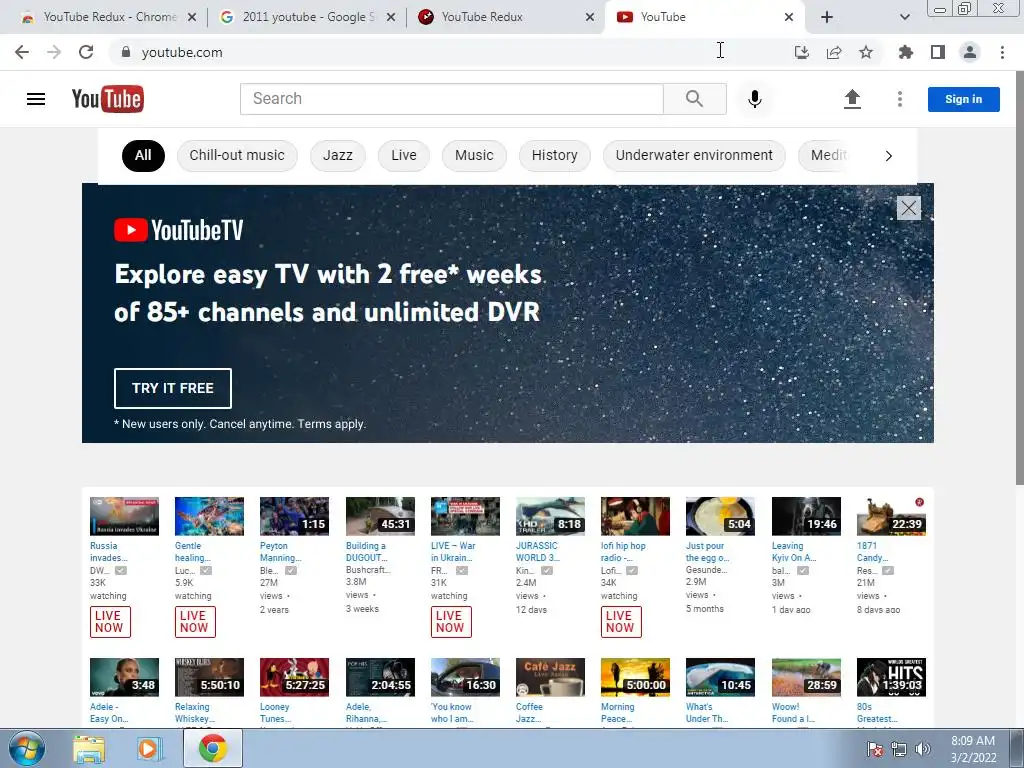Open Coffee Jazz video thumbnail
The image size is (1024, 768).
[550, 677]
